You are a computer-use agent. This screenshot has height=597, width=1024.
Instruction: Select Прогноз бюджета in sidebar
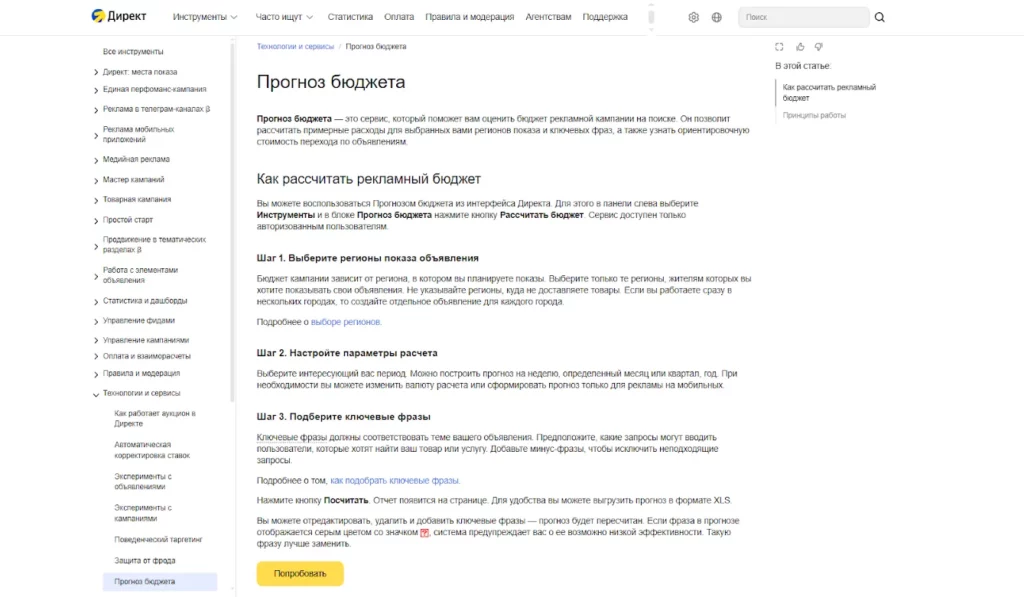[x=159, y=581]
